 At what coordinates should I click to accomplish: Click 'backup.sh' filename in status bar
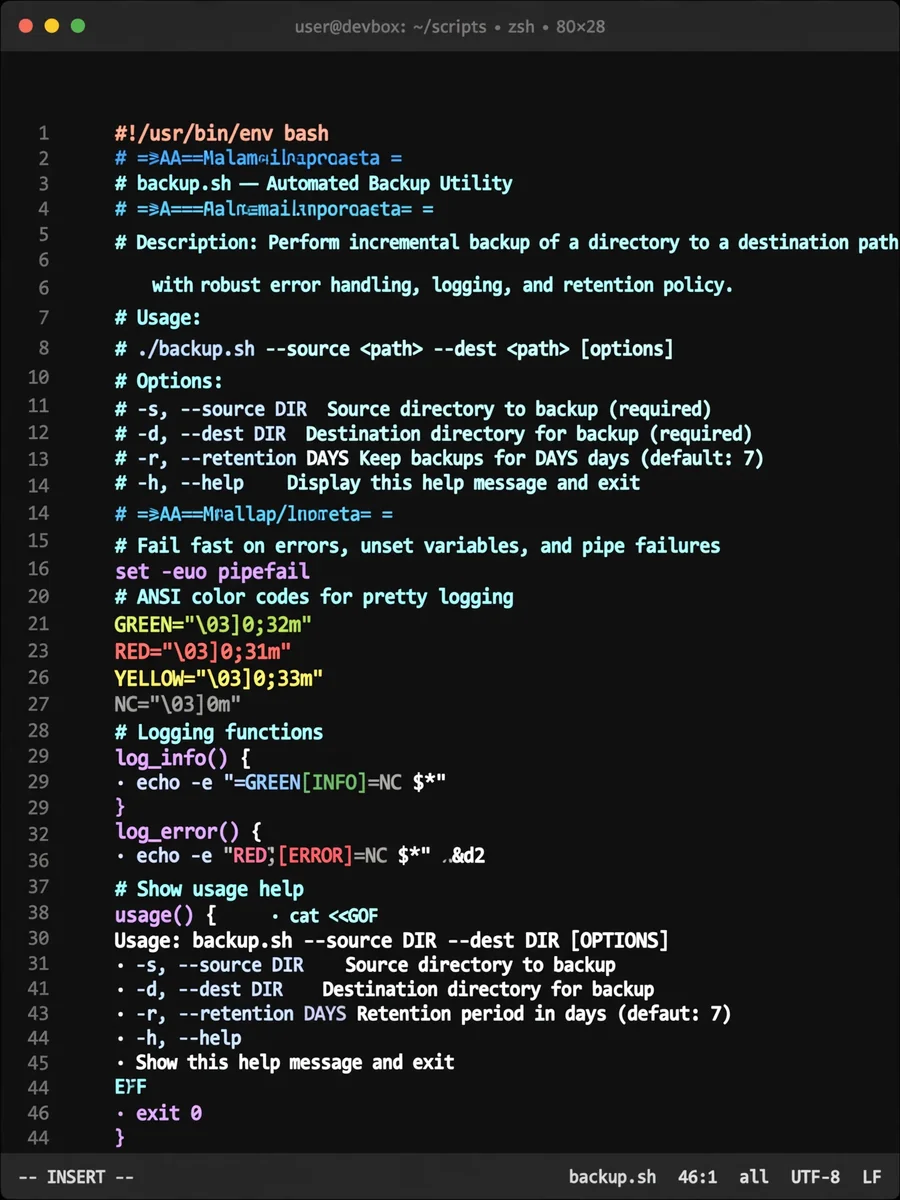[x=612, y=1177]
